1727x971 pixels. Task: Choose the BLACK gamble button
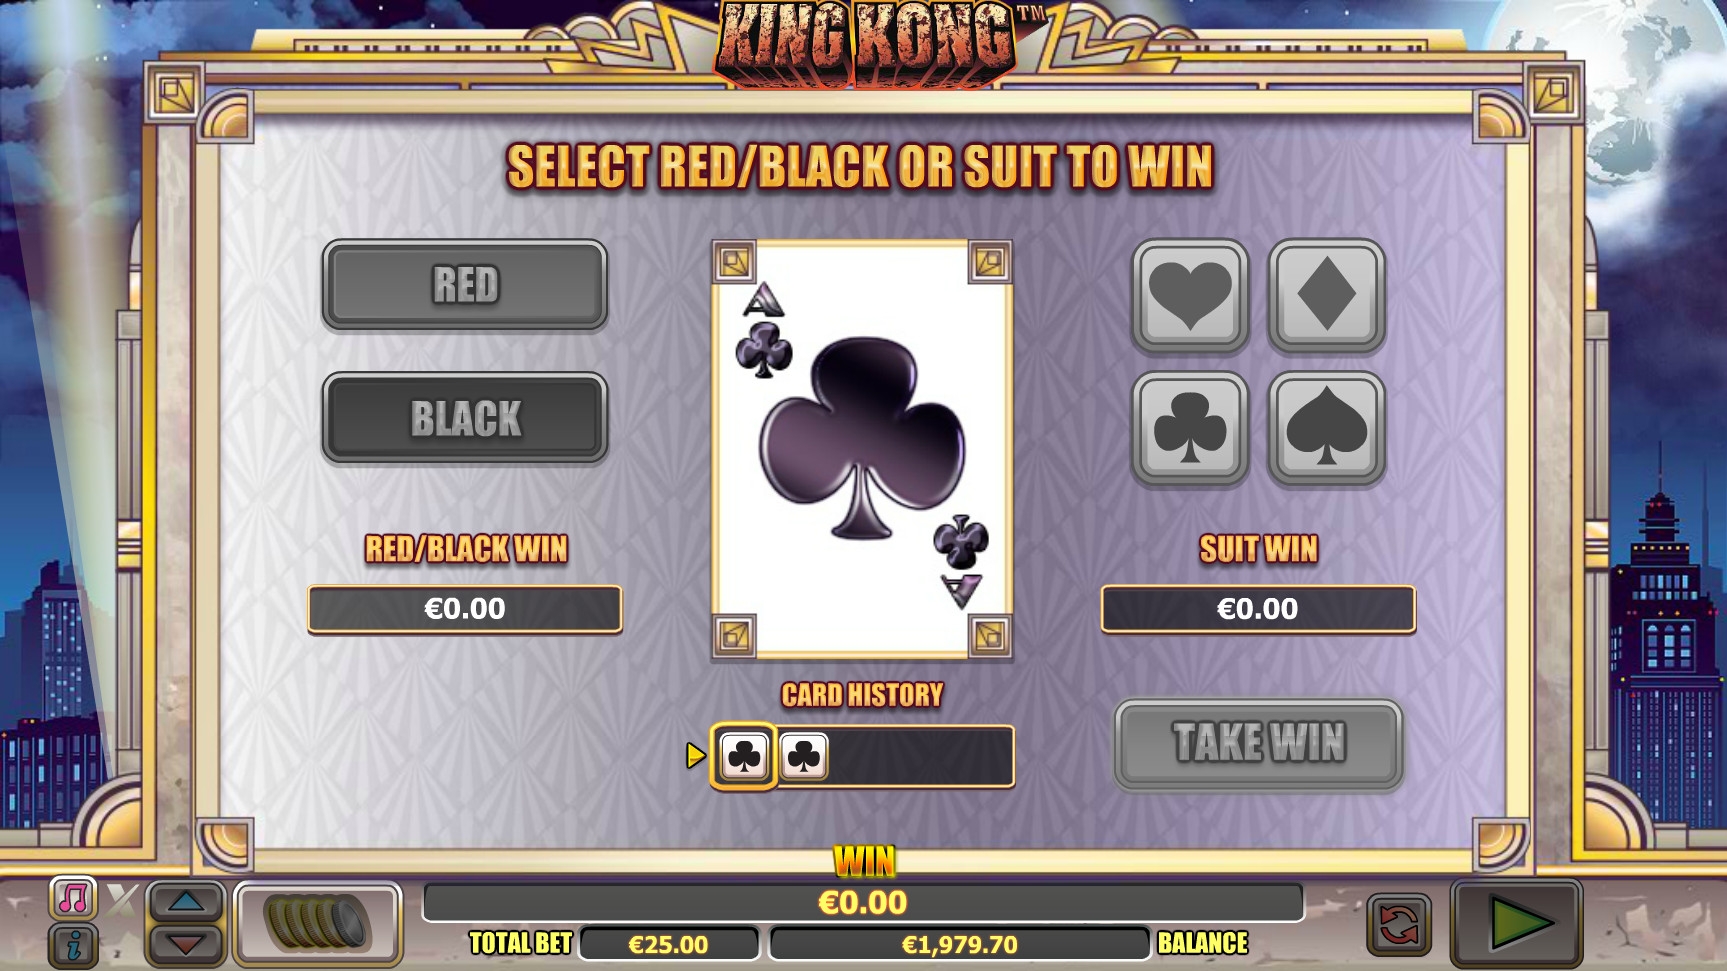[465, 418]
